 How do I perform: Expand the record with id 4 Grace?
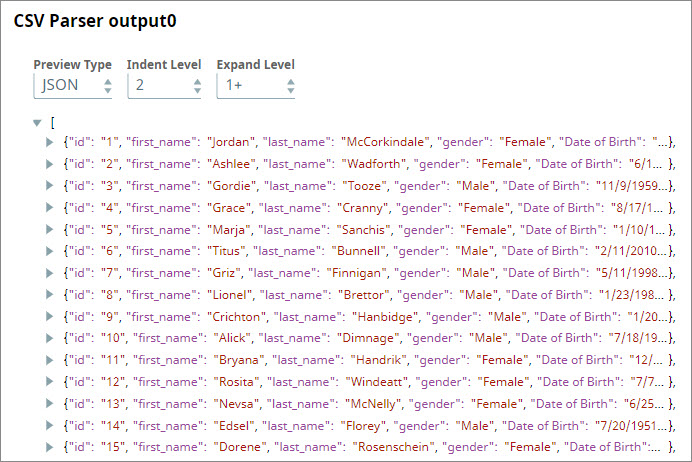50,207
